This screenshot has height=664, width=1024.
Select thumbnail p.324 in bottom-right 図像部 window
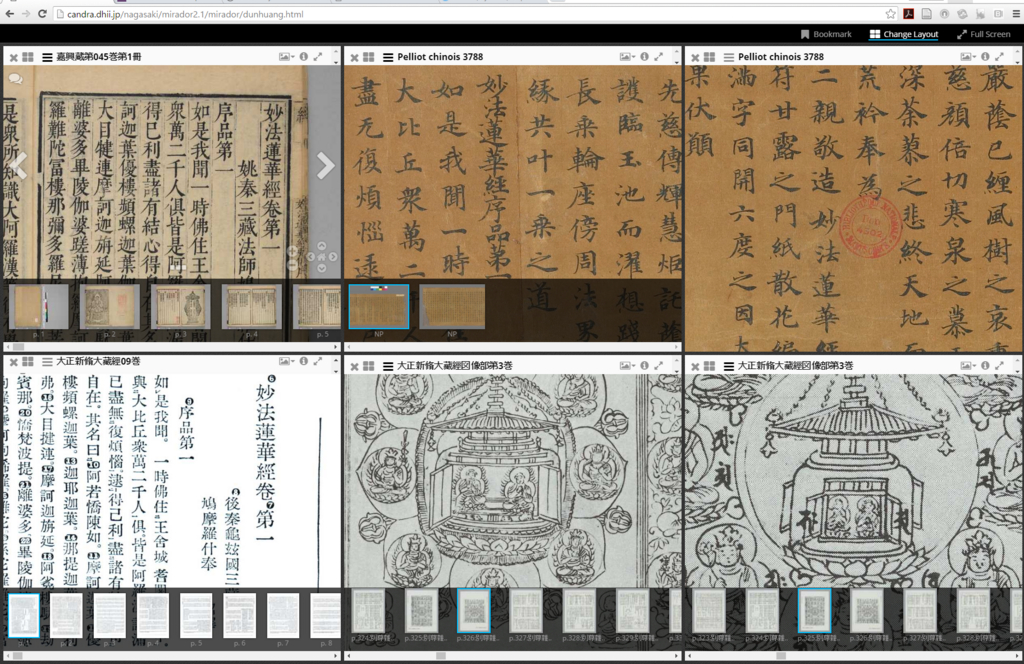click(x=762, y=610)
